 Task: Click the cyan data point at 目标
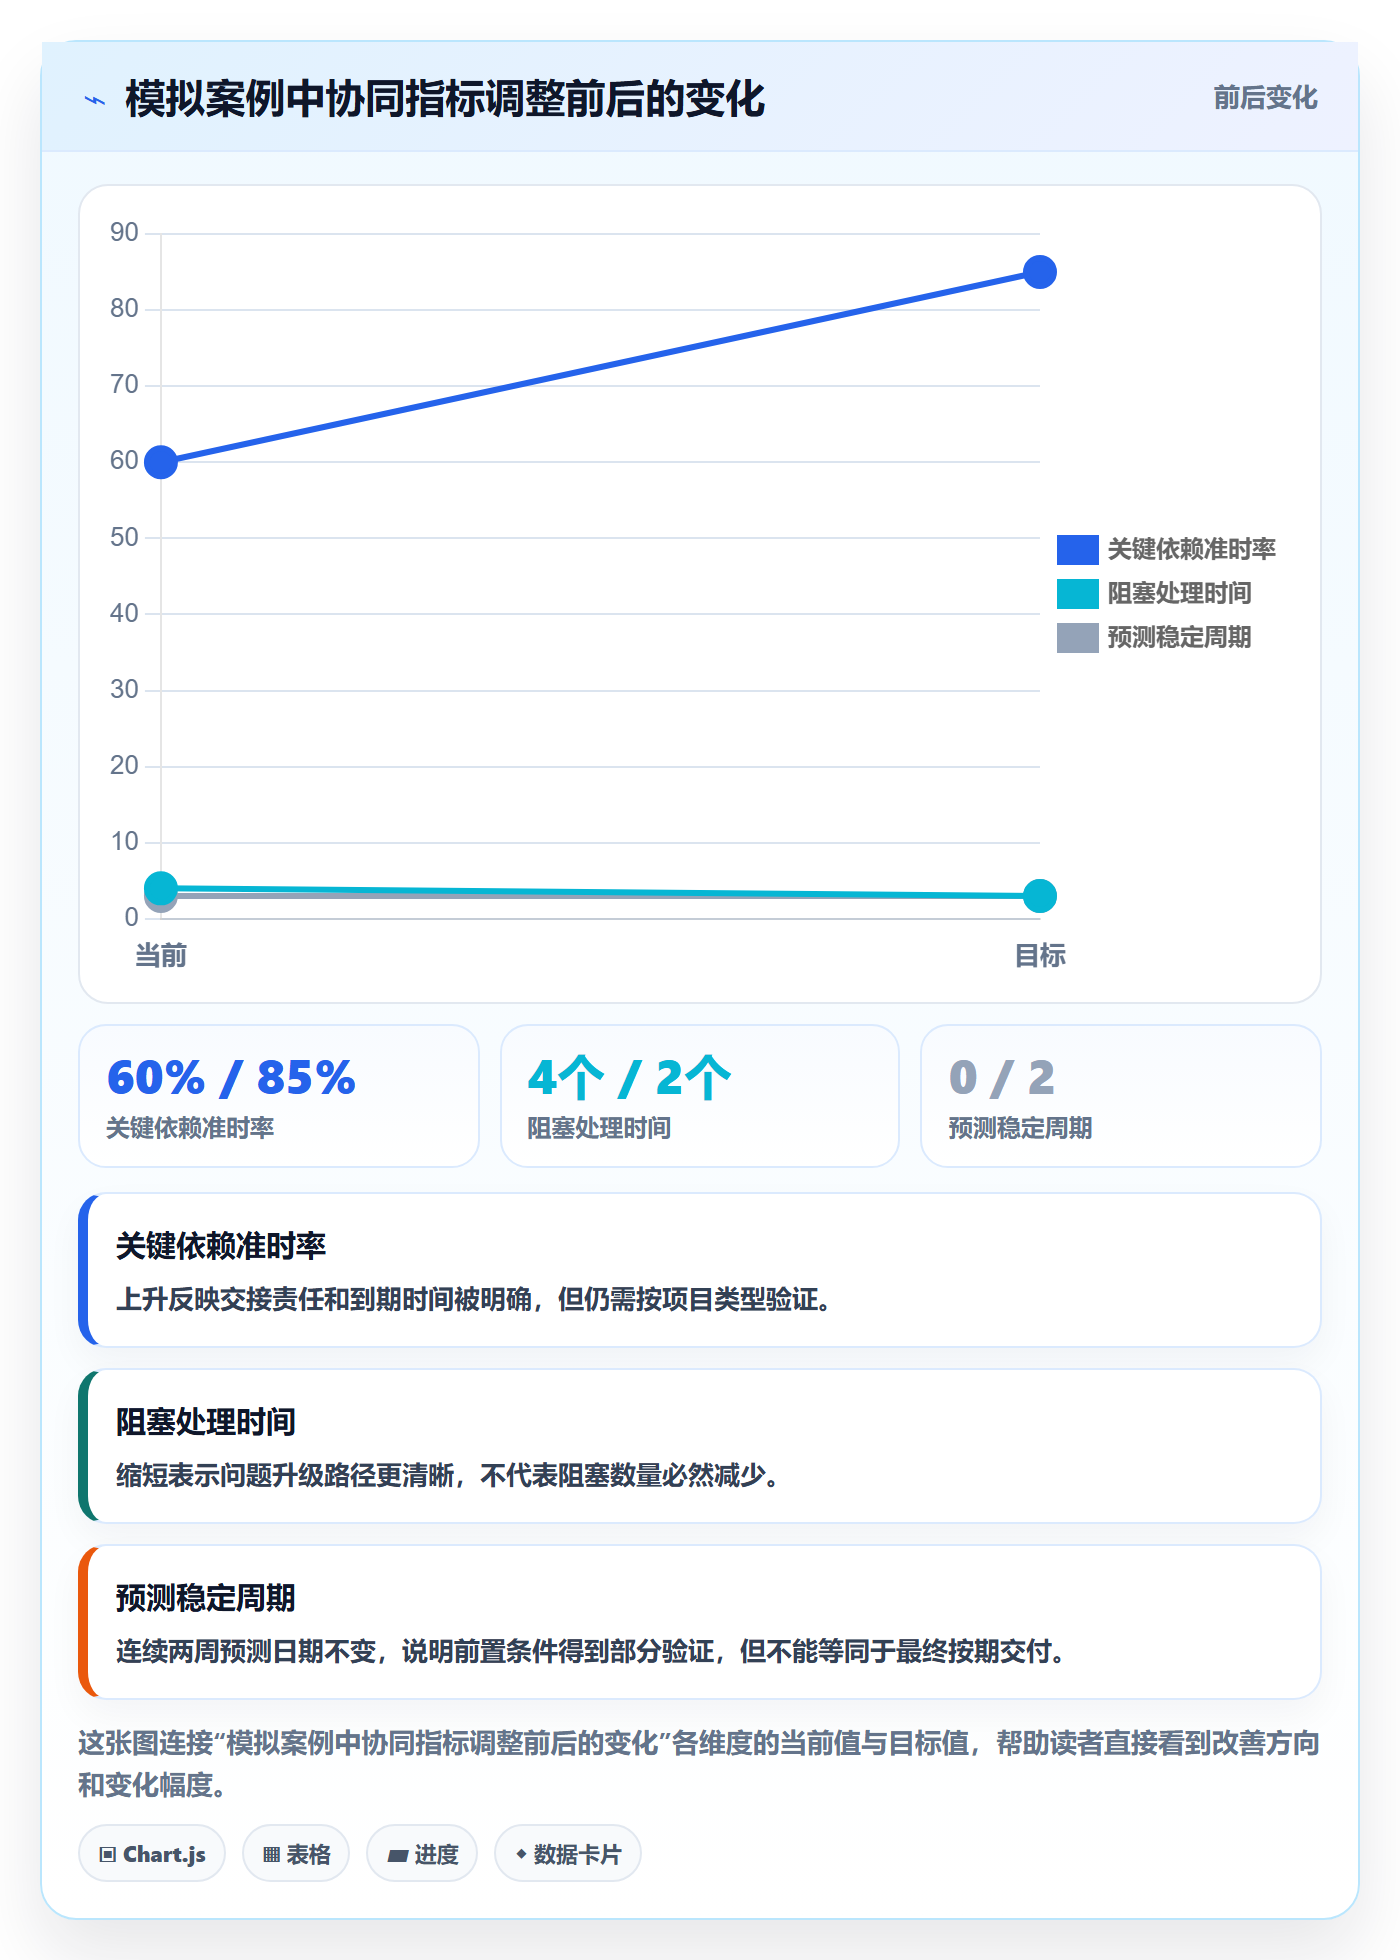tap(1040, 896)
